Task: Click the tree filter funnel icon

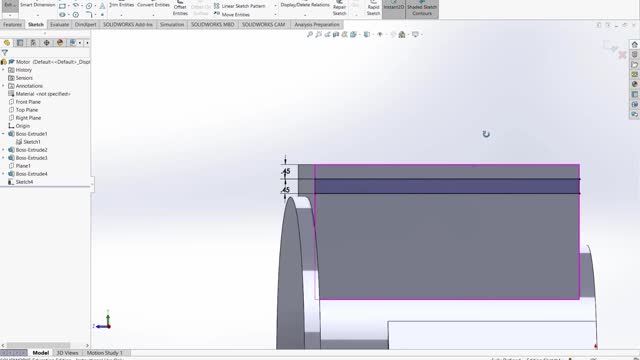Action: click(5, 53)
